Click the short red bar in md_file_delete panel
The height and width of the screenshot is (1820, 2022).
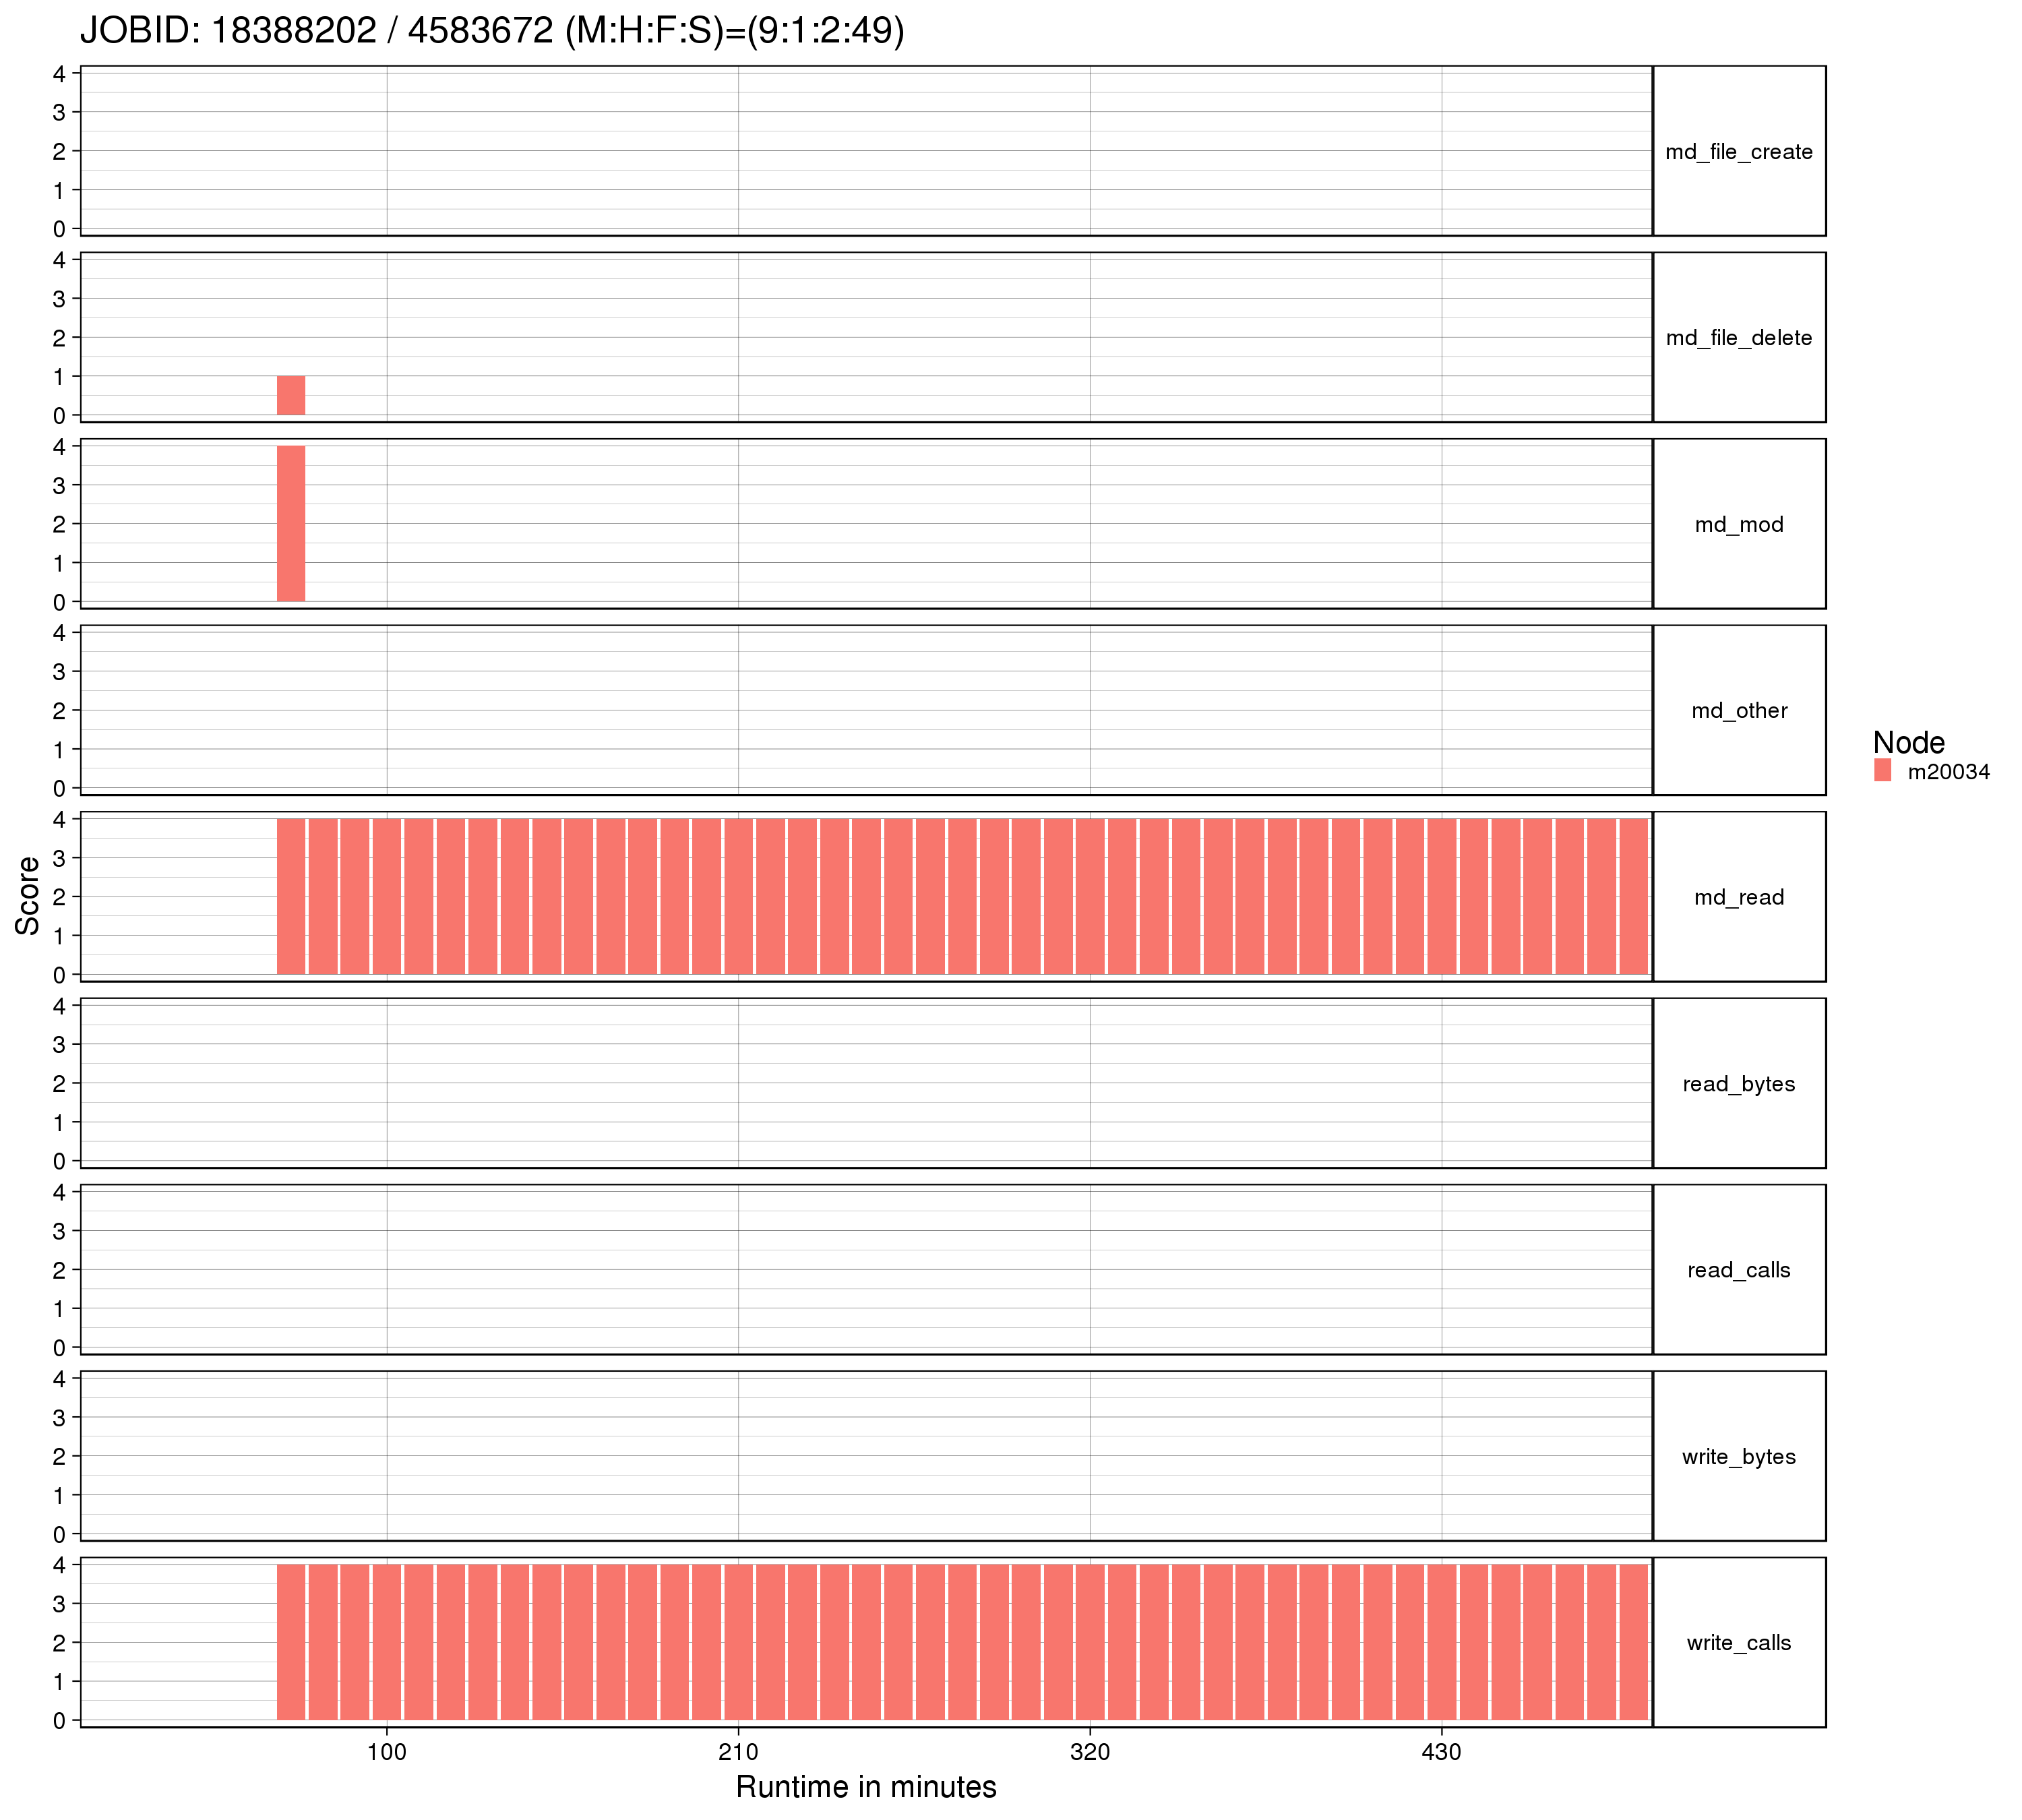pyautogui.click(x=291, y=396)
